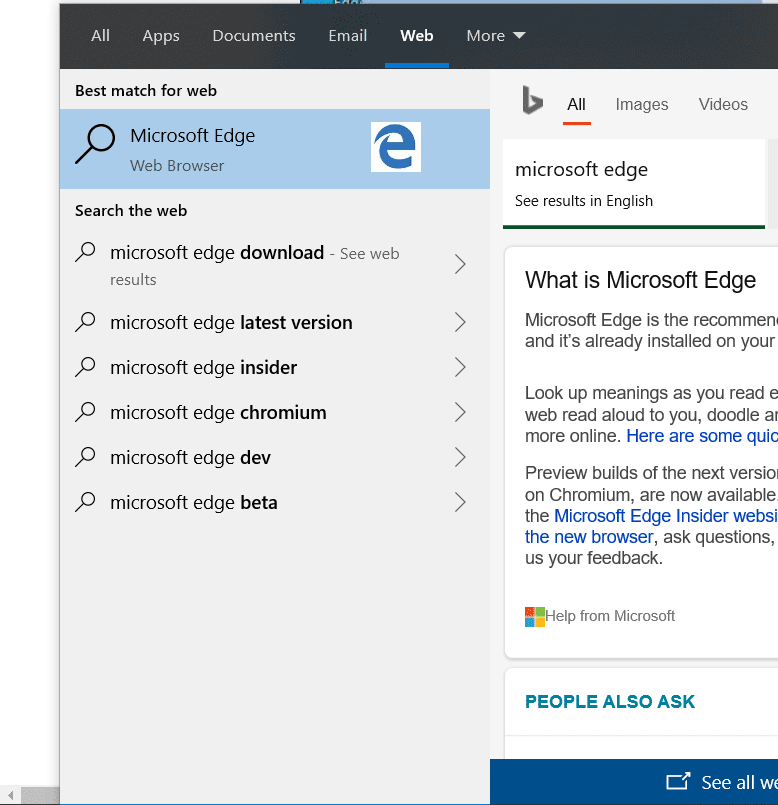This screenshot has height=805, width=778.
Task: Expand 'microsoft edge dev' chevron
Action: coord(460,457)
